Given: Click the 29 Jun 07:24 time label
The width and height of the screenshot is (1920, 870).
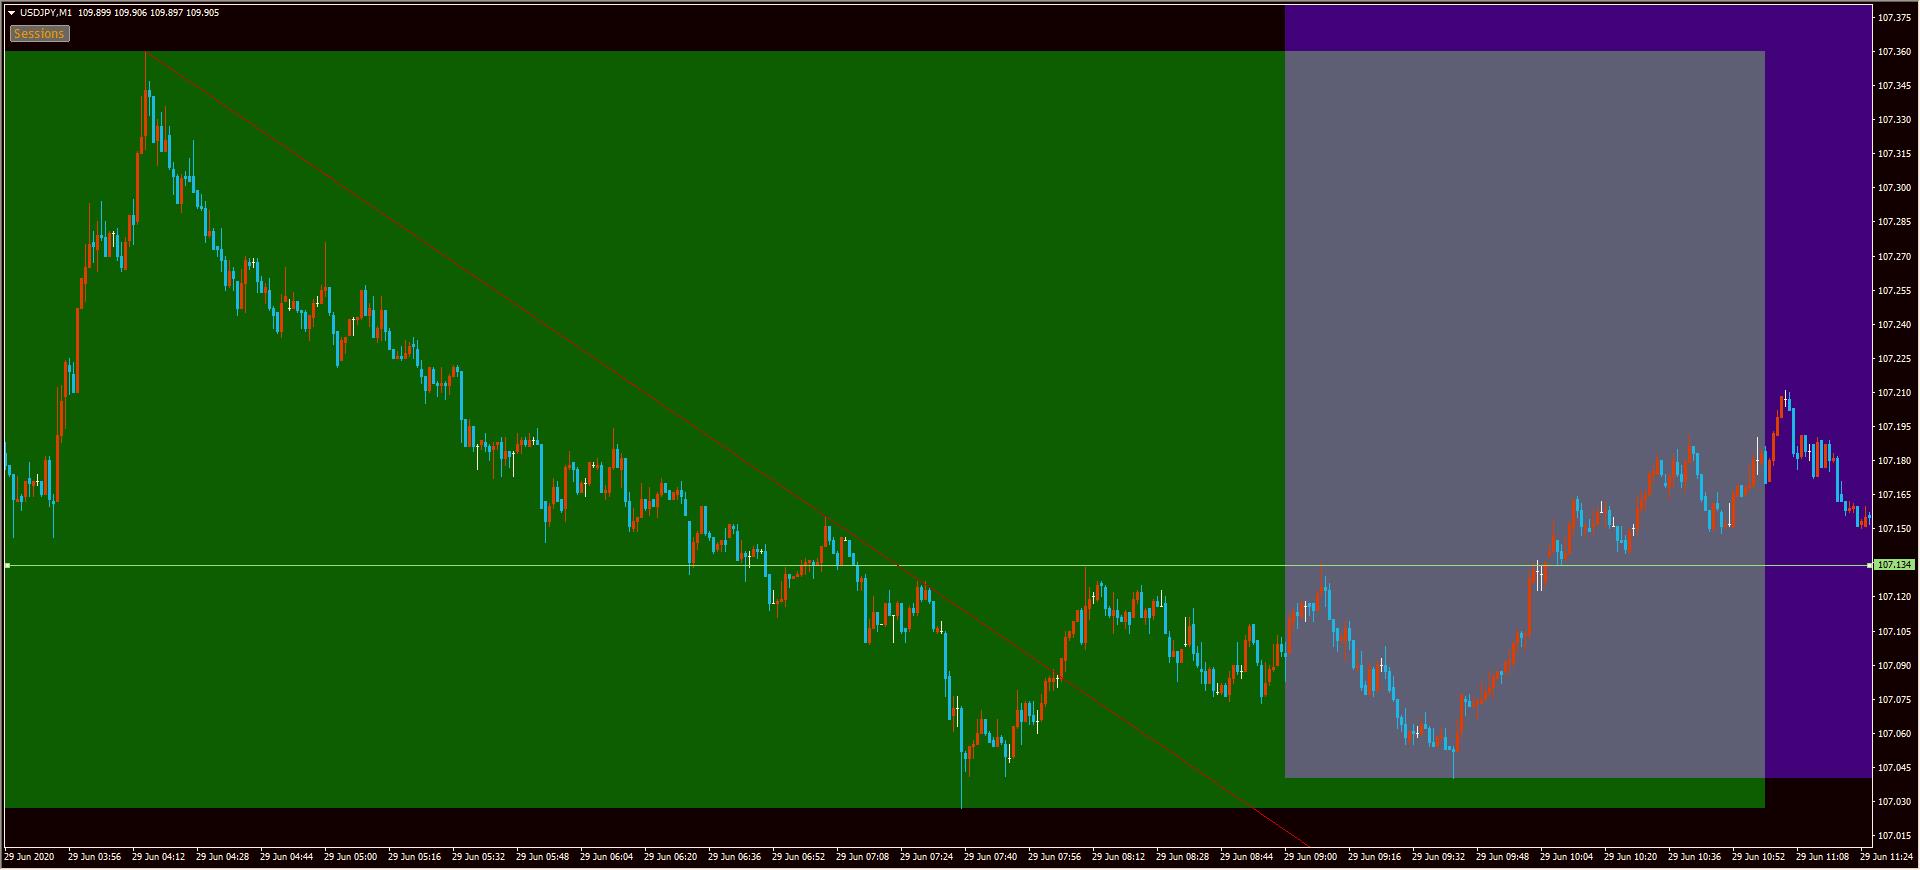Looking at the screenshot, I should click(926, 857).
